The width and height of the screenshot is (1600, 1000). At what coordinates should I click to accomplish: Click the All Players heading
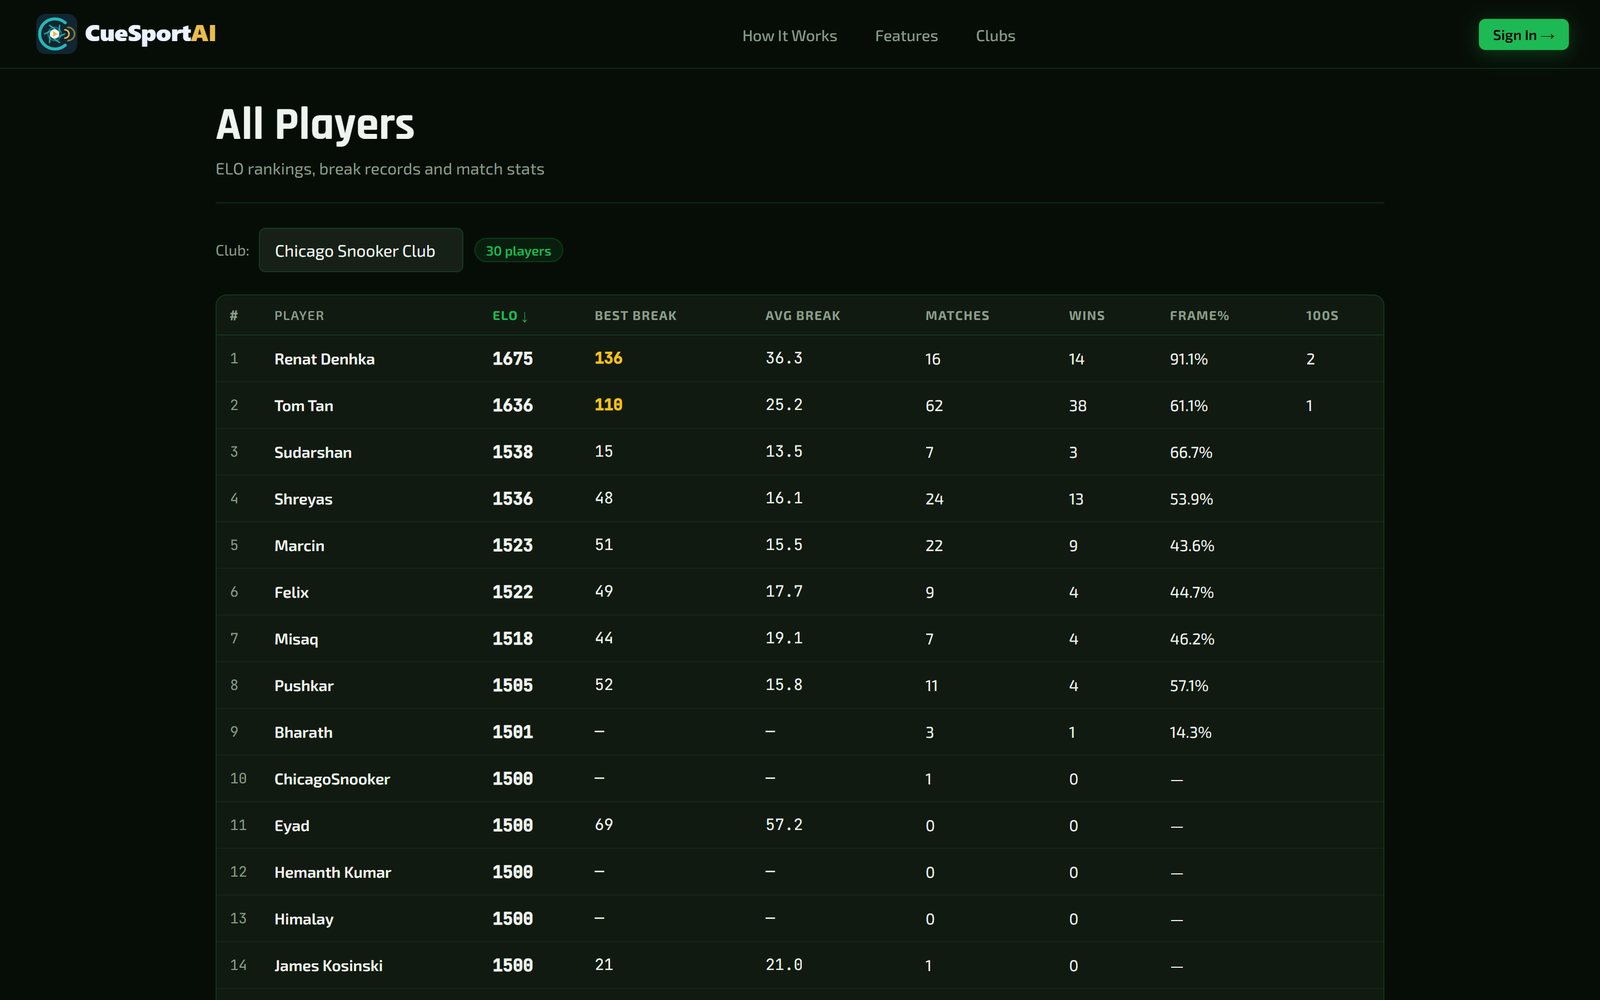click(315, 125)
